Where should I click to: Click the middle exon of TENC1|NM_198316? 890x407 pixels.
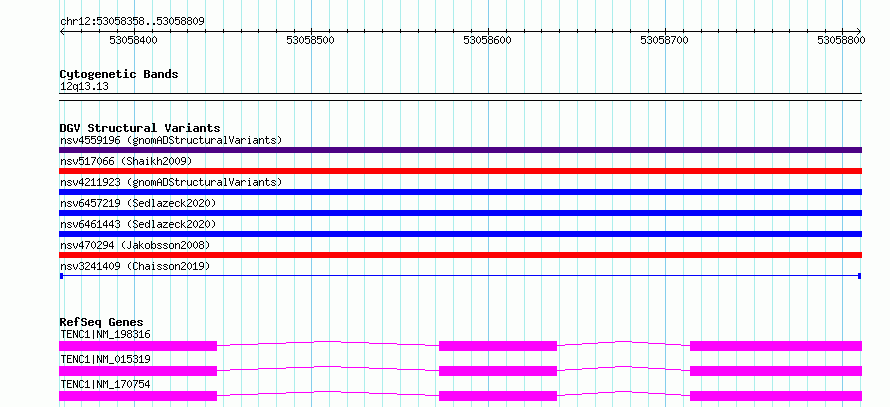click(x=498, y=346)
